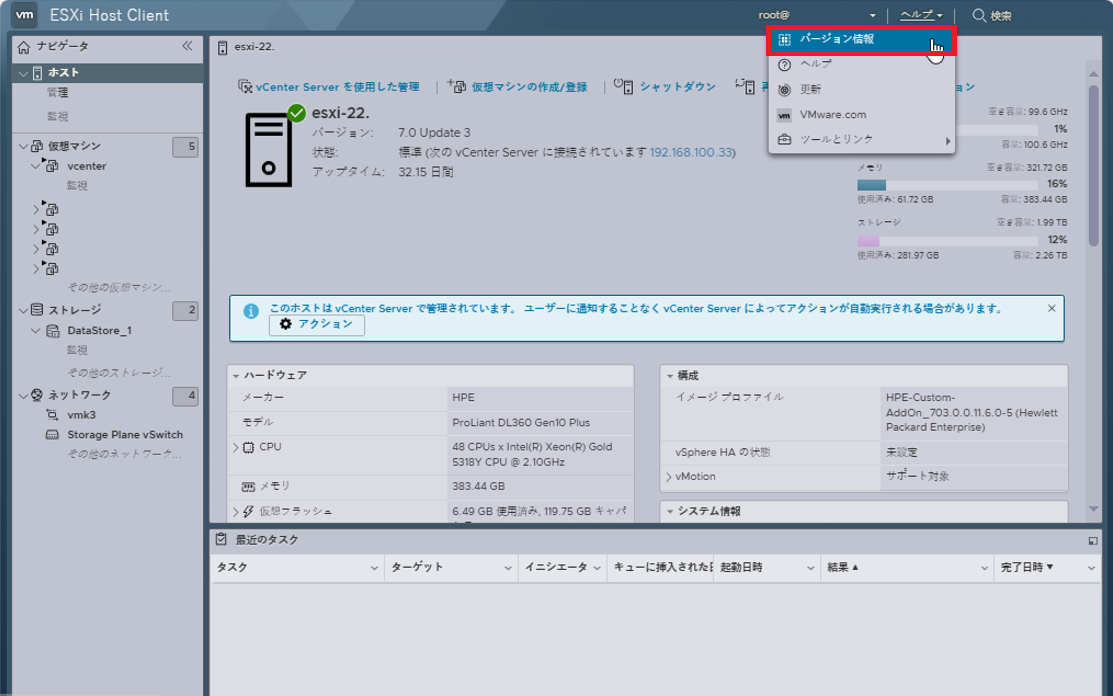
Task: Click the VMware vm logo
Action: point(25,15)
